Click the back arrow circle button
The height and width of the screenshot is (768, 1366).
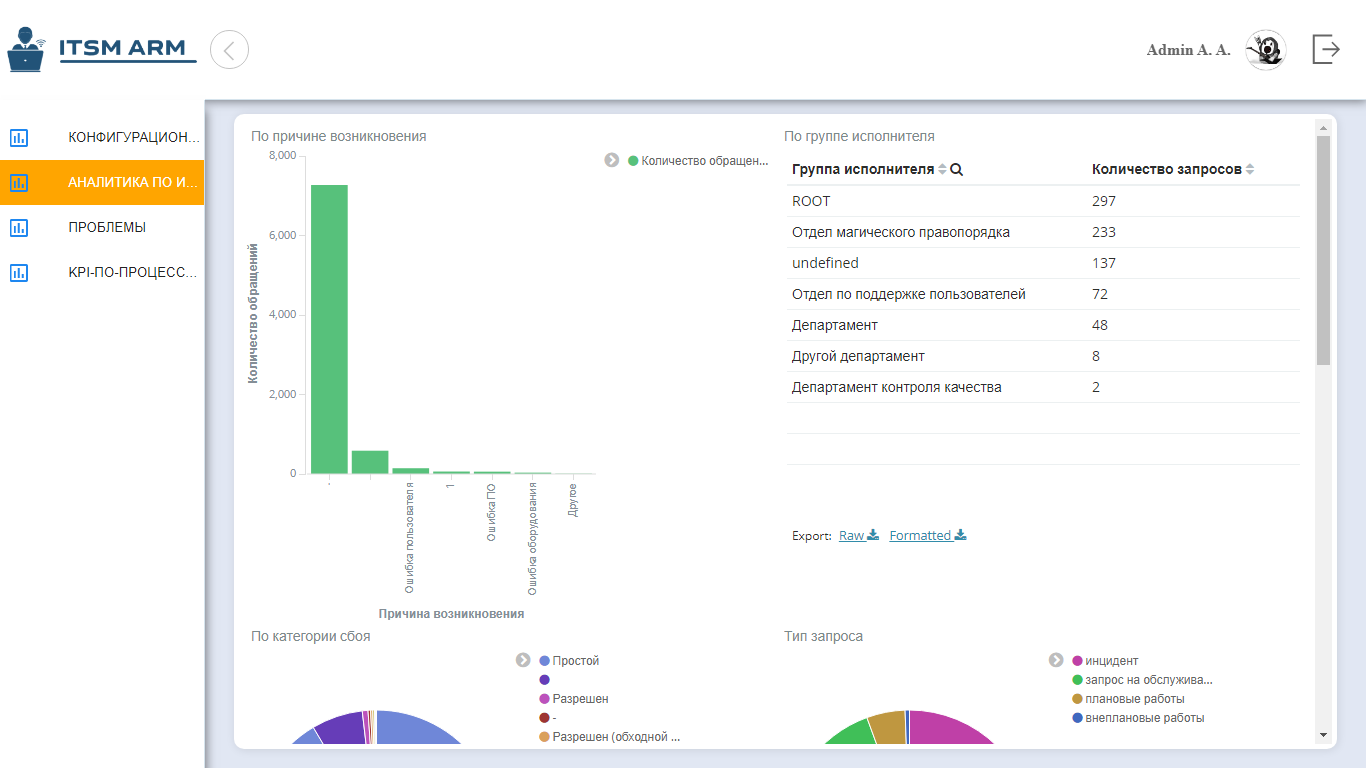pyautogui.click(x=229, y=49)
